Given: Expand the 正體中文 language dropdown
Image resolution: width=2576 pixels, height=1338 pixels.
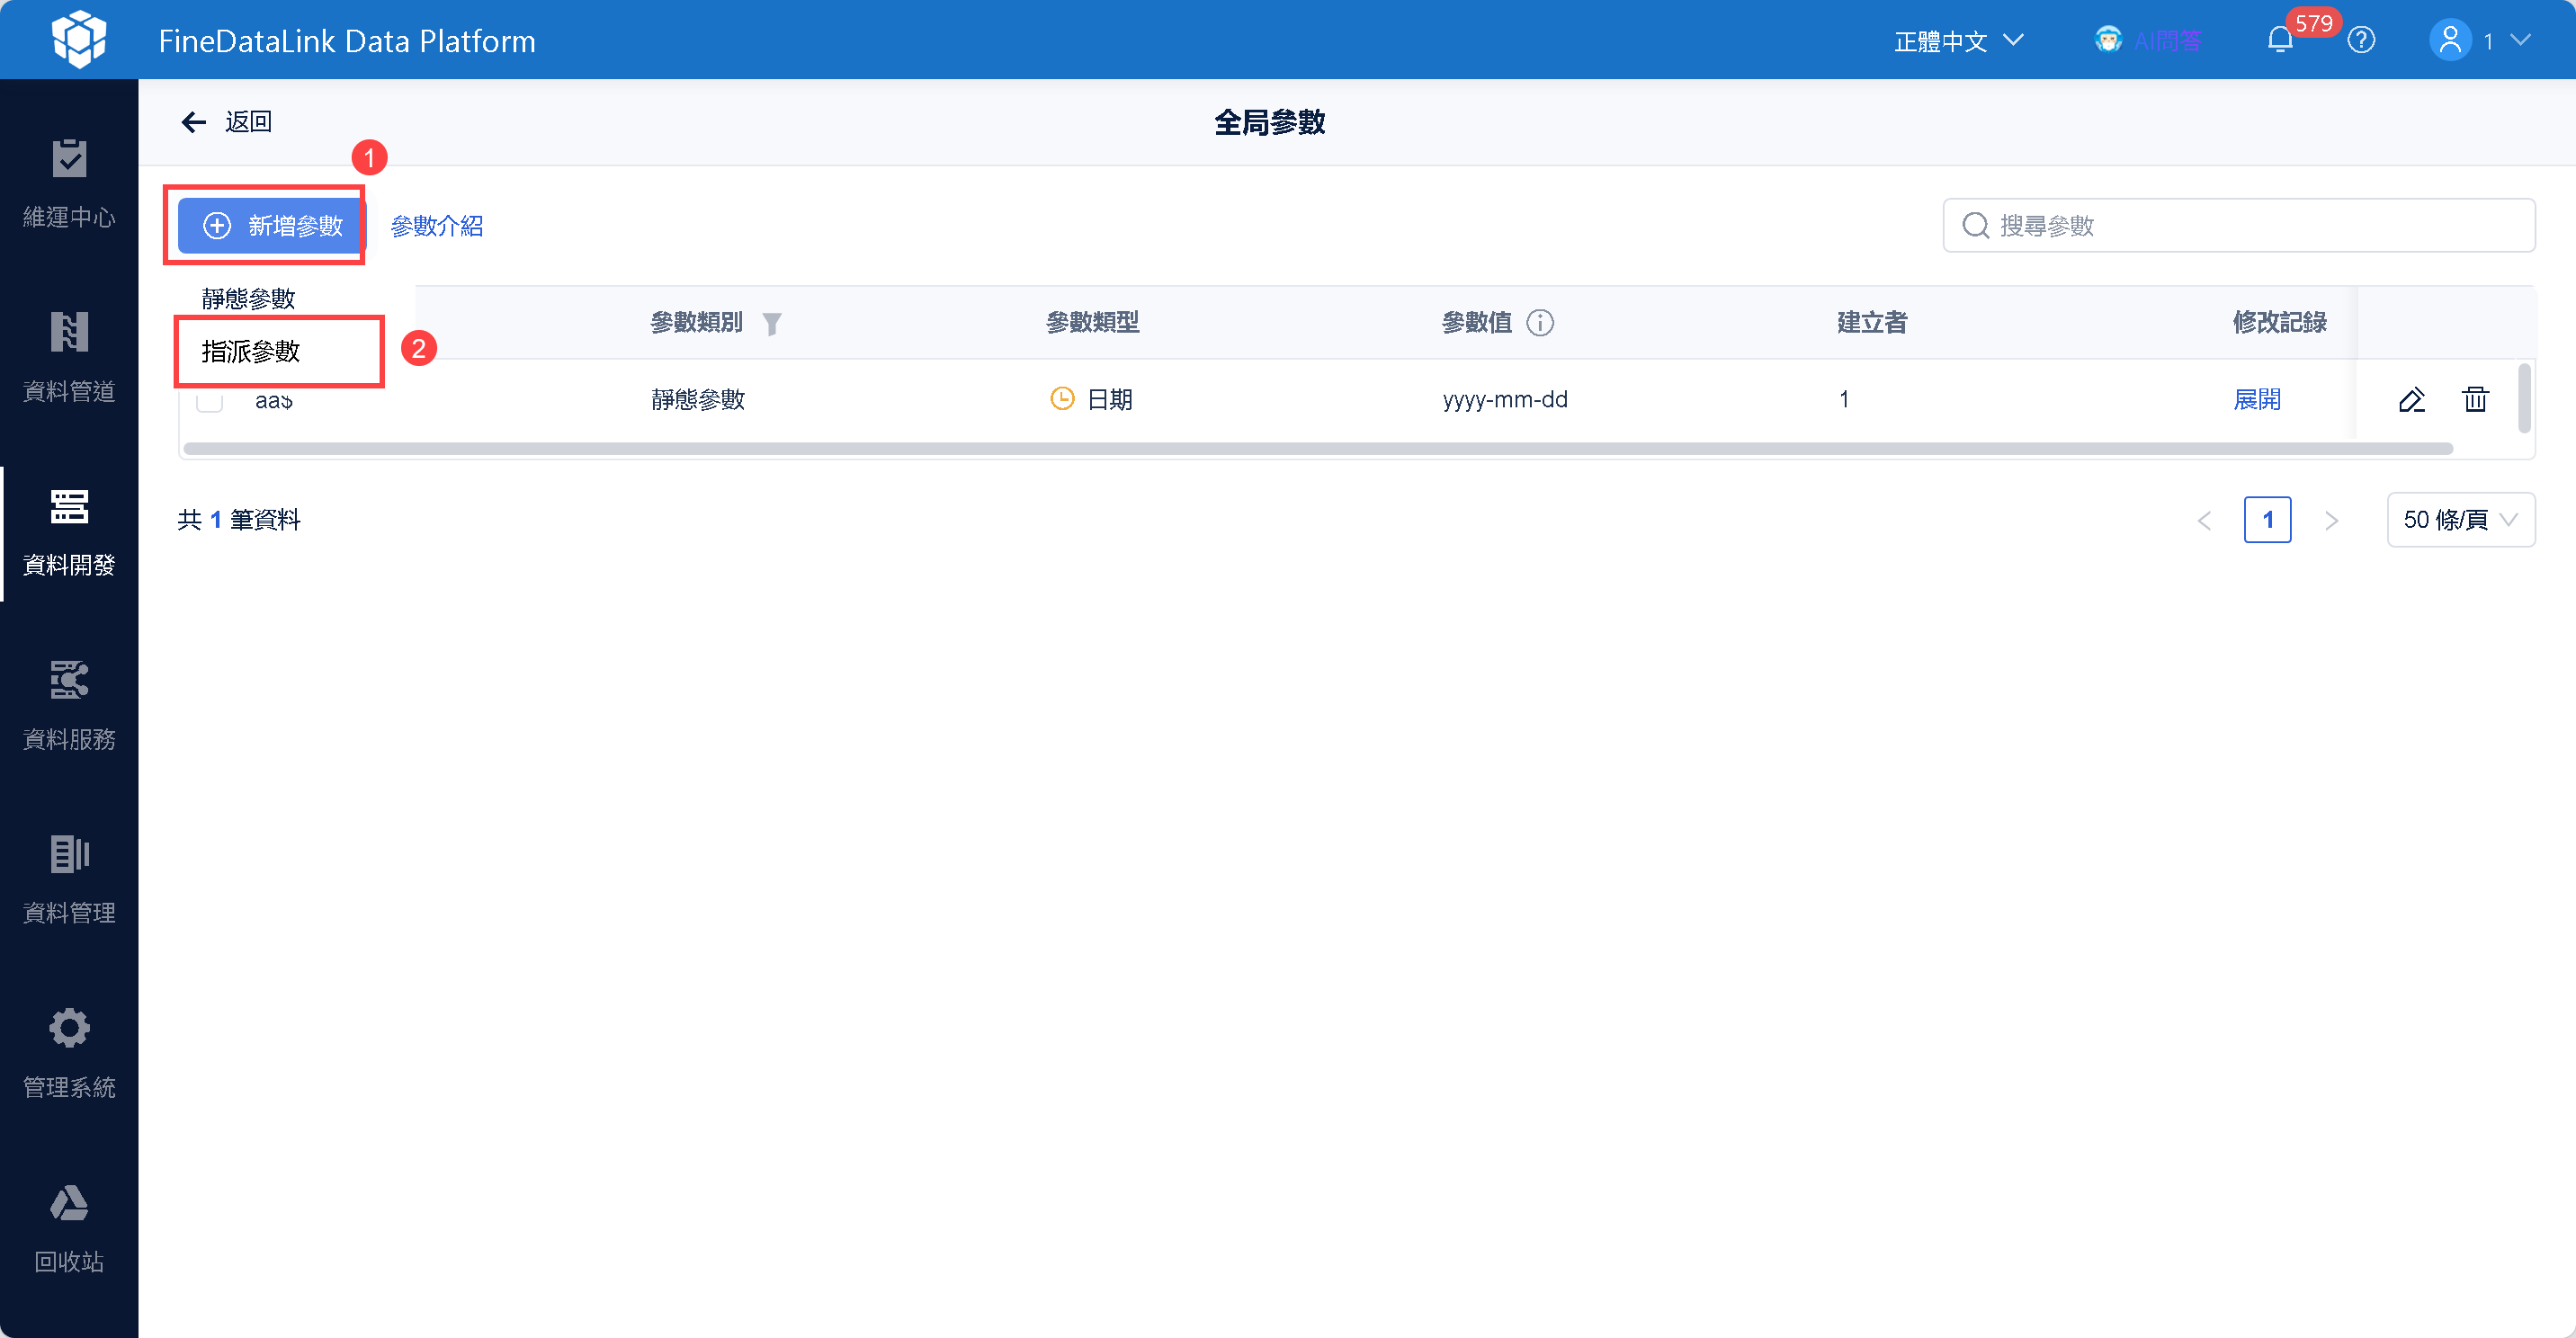Looking at the screenshot, I should pos(1958,41).
